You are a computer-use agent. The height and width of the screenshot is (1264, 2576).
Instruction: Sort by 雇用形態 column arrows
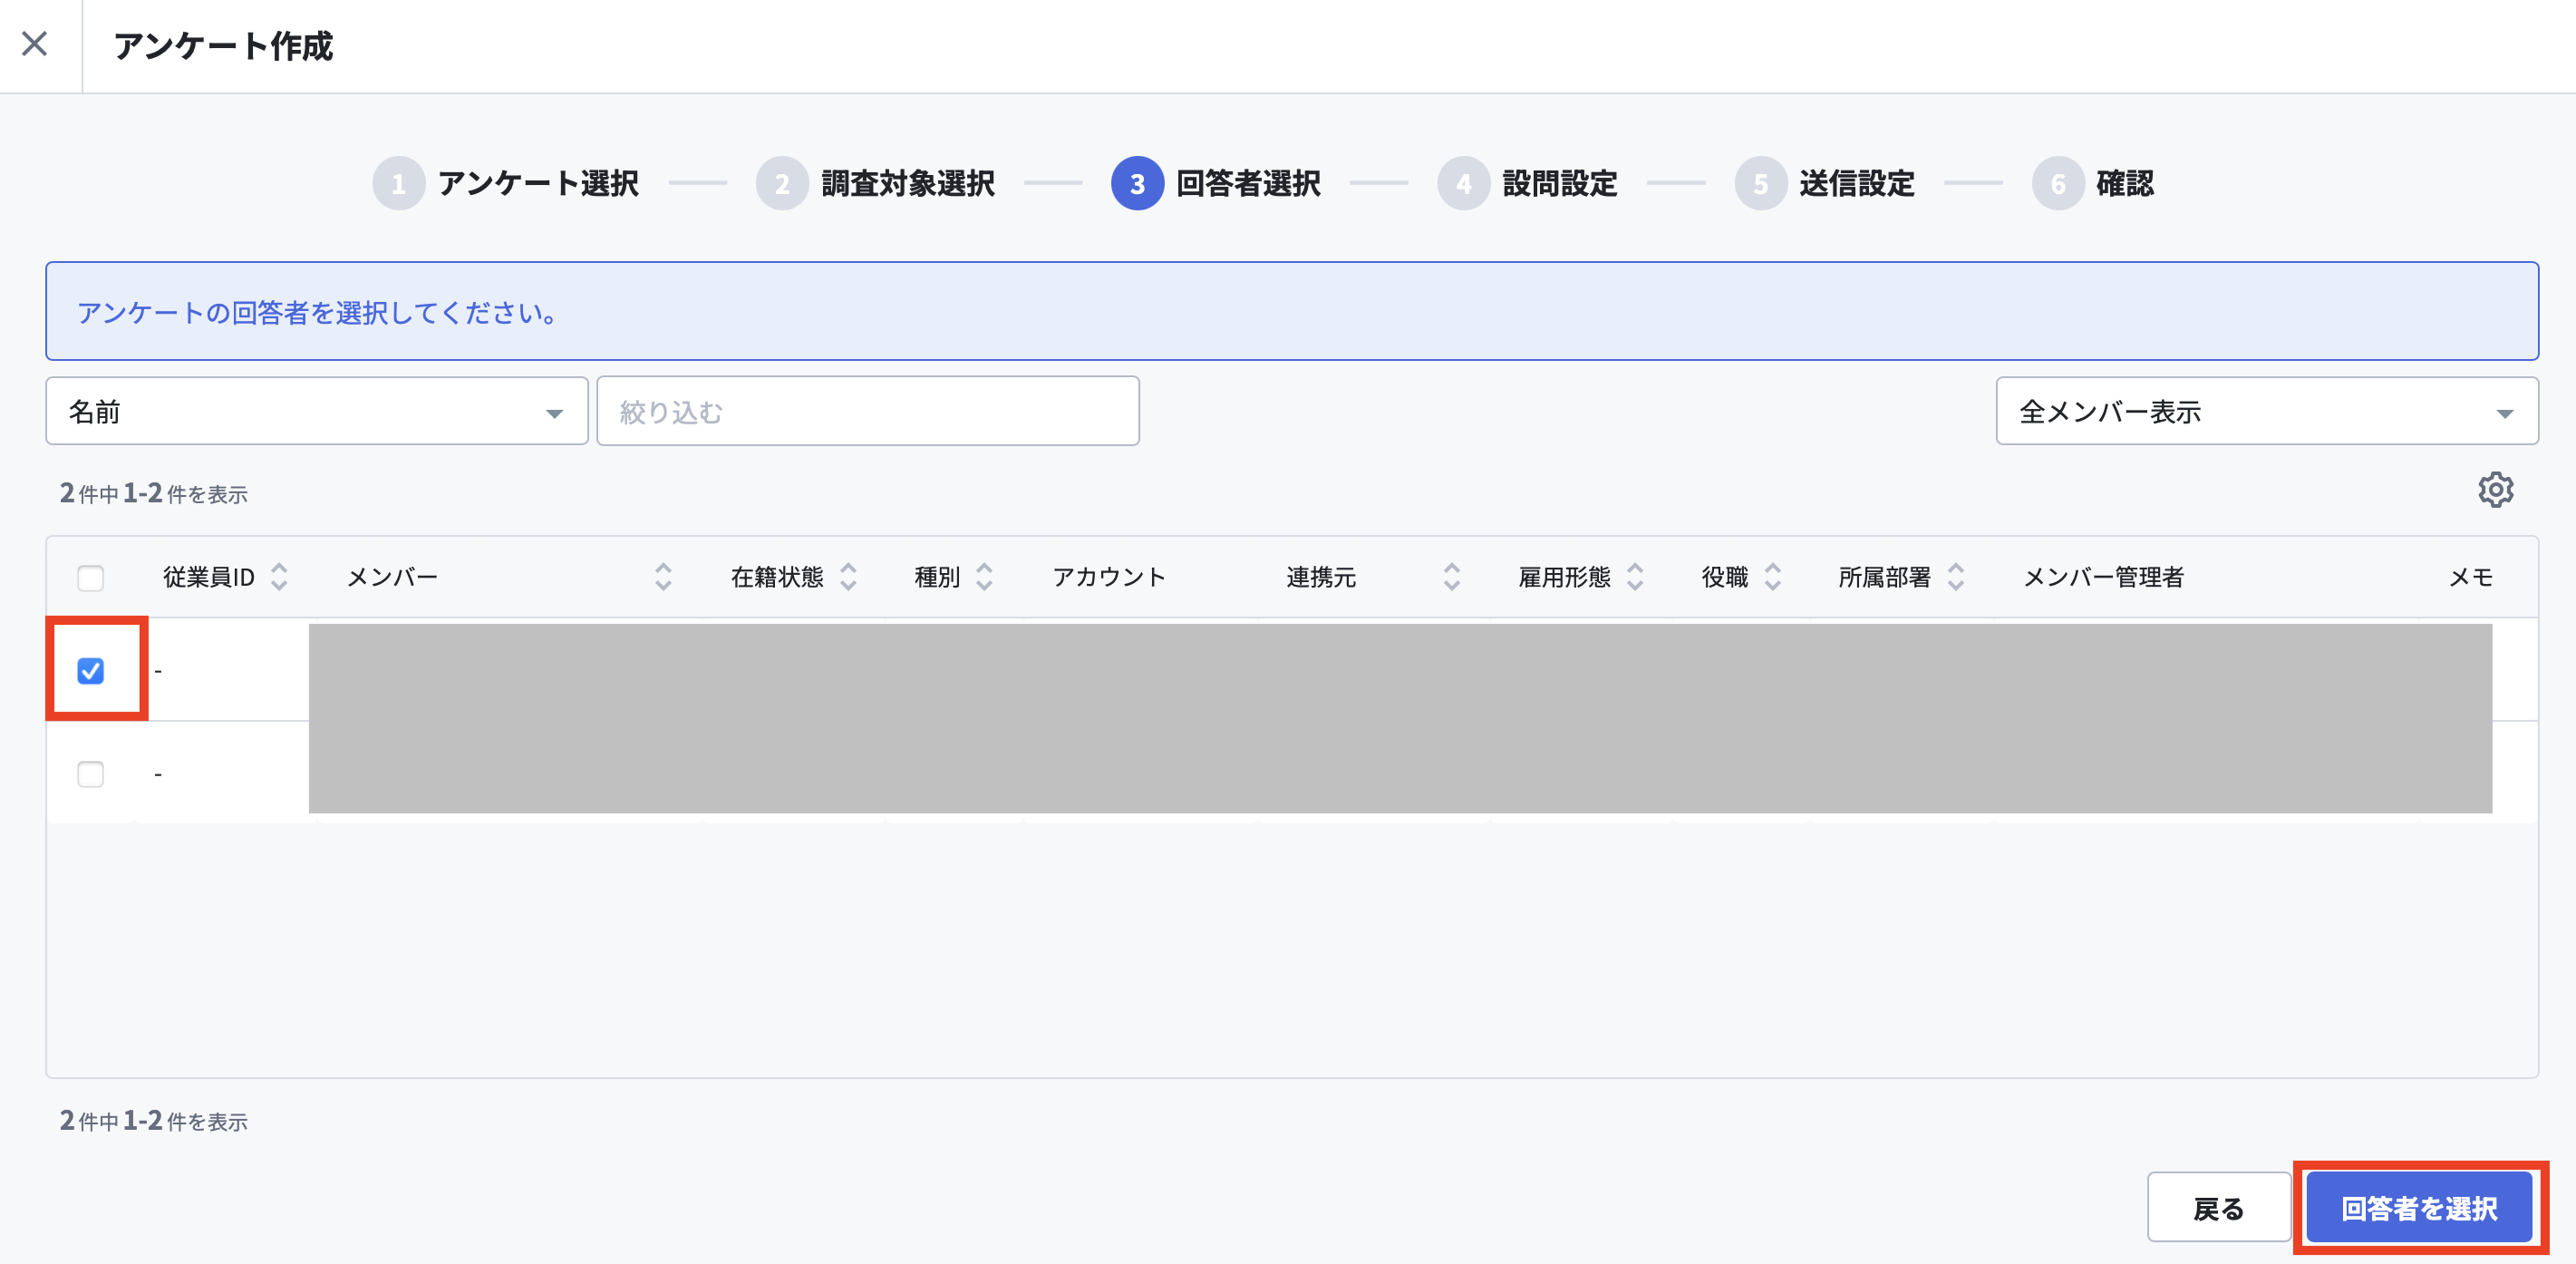pos(1635,577)
